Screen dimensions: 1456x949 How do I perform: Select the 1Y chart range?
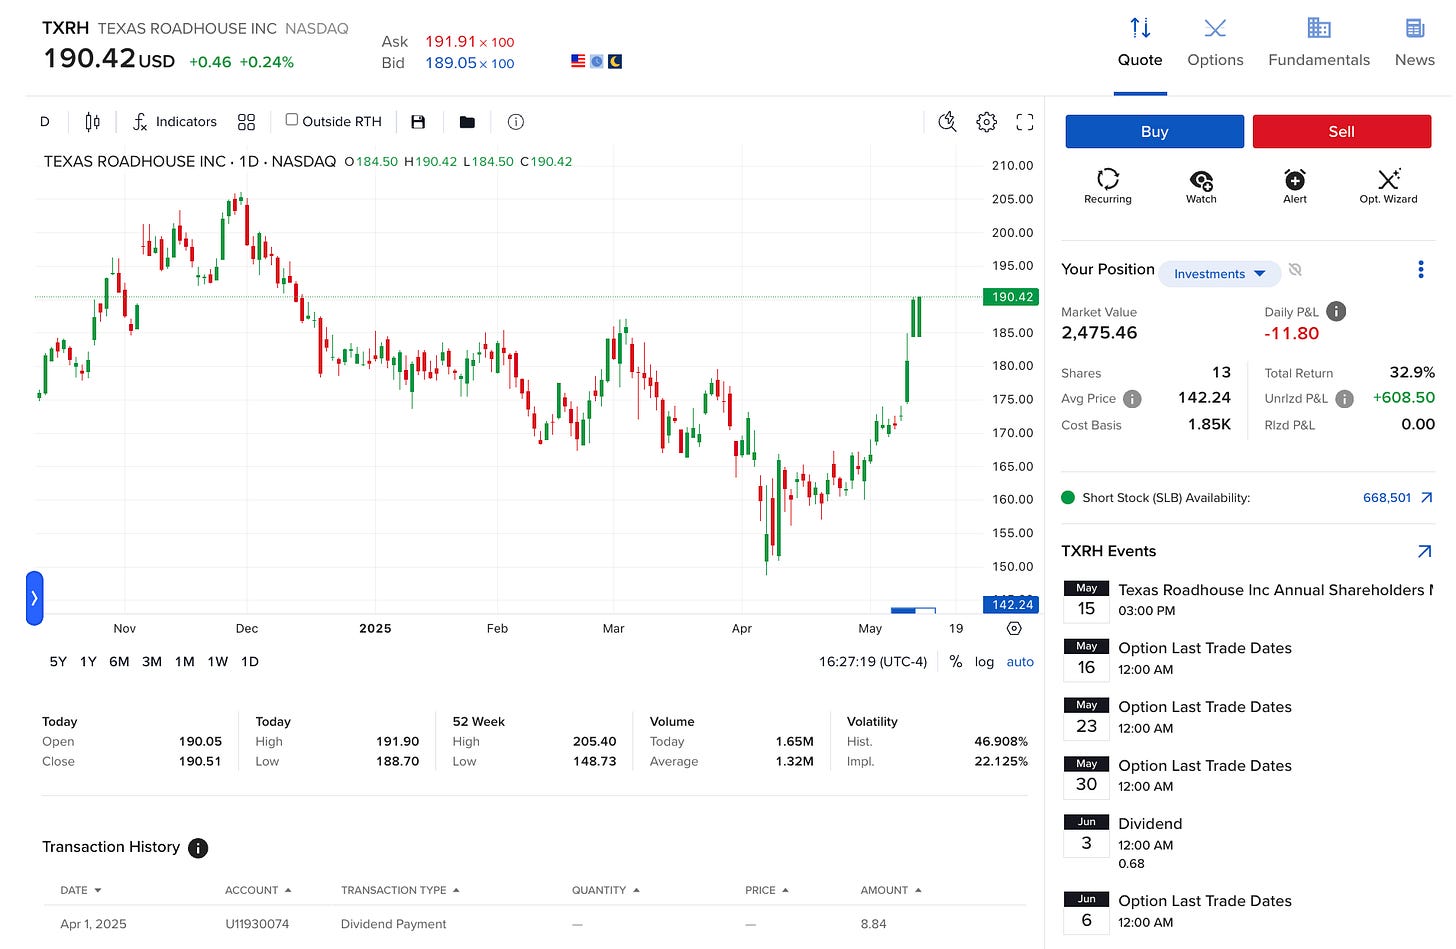click(88, 662)
